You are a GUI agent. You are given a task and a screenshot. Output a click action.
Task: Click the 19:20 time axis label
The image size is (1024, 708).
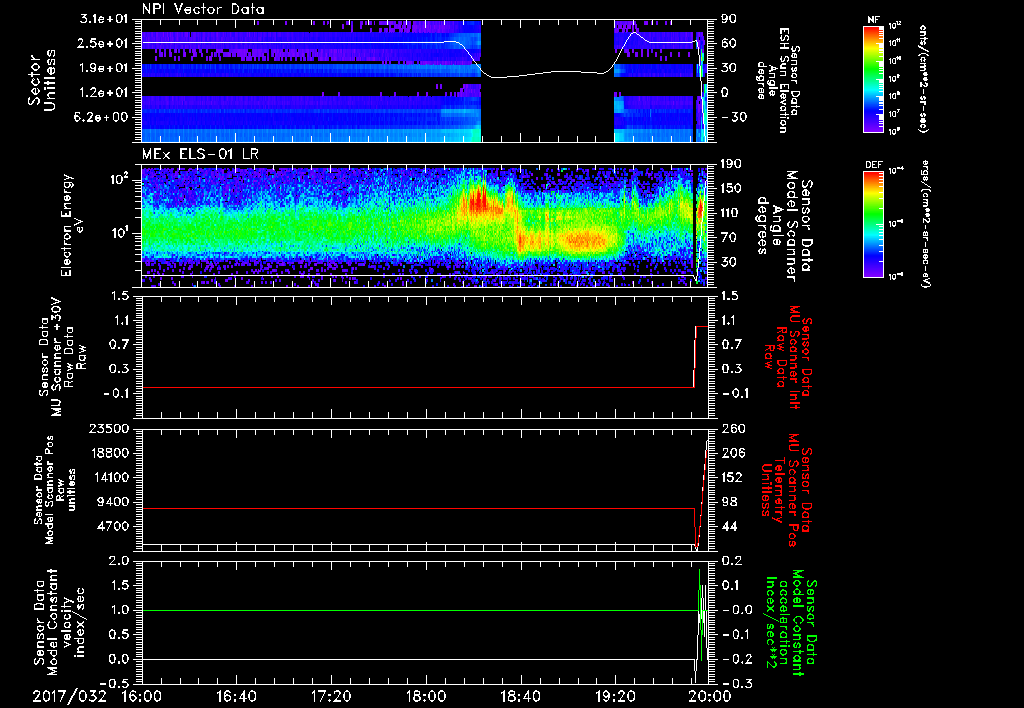614,696
